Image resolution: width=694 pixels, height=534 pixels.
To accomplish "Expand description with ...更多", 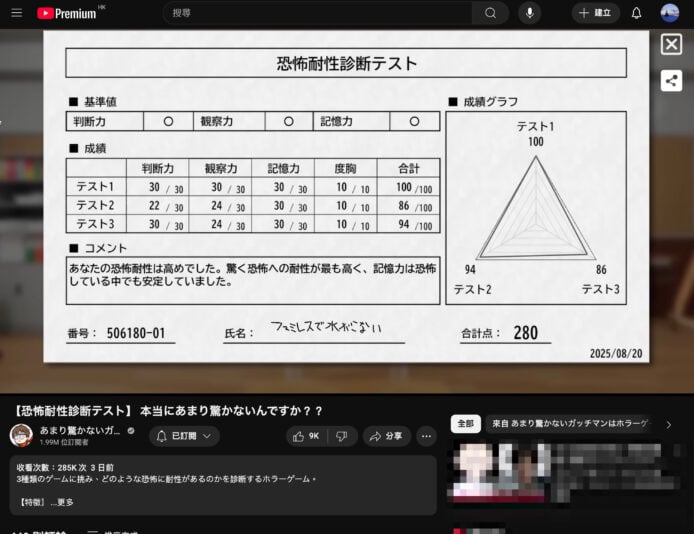I will (61, 501).
